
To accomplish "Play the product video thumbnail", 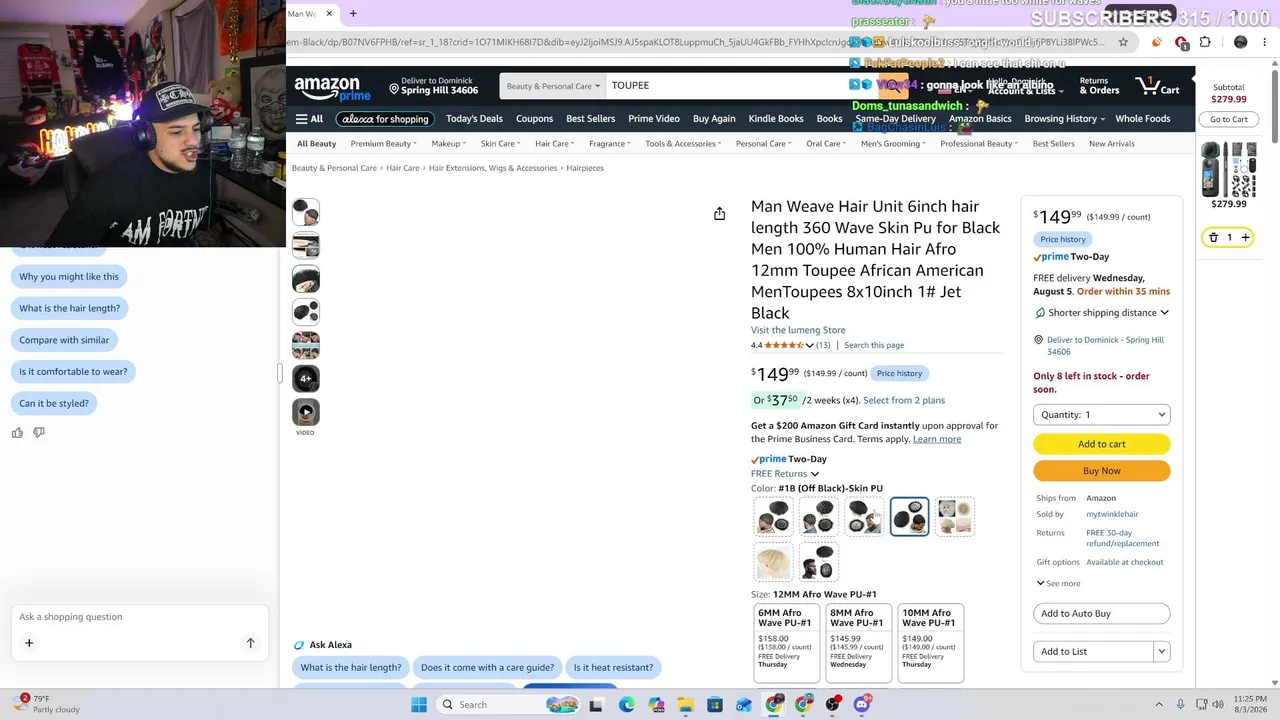I will point(306,412).
